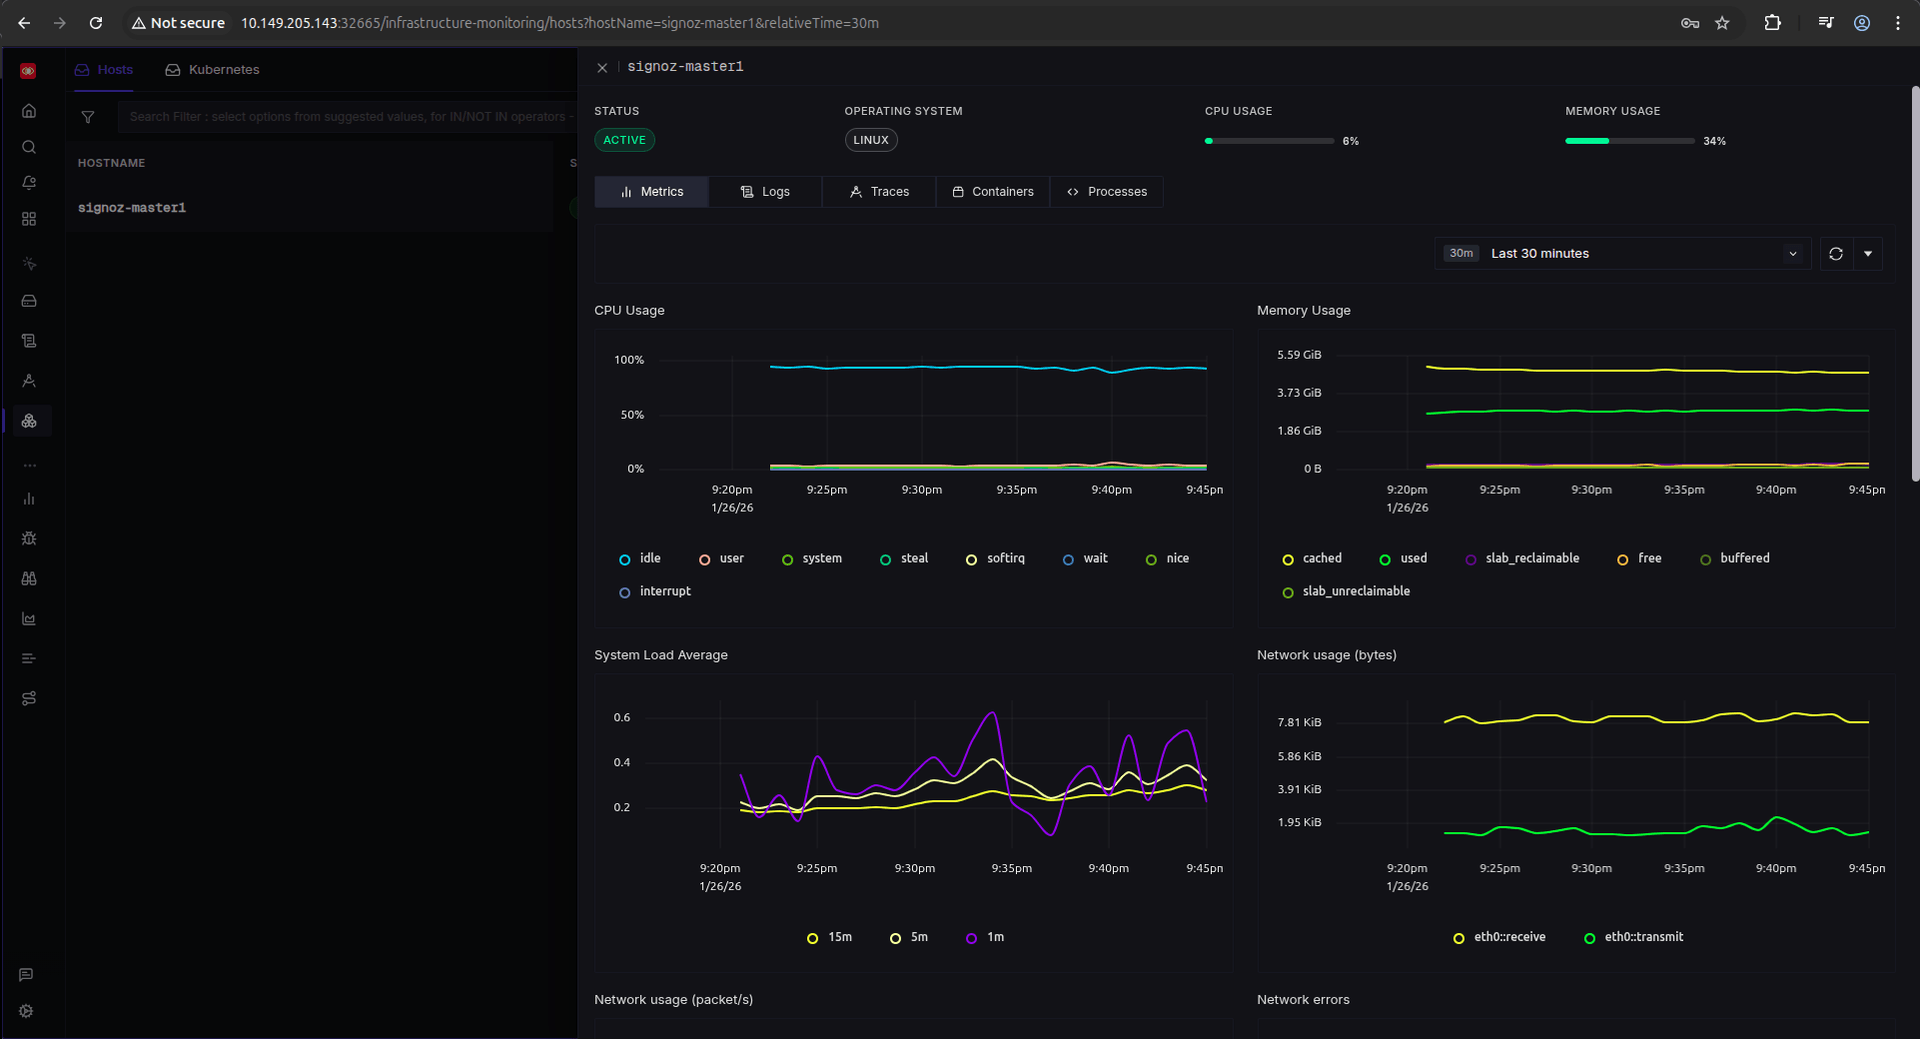Image resolution: width=1920 pixels, height=1039 pixels.
Task: Open the chat support icon in sidebar
Action: [x=26, y=975]
